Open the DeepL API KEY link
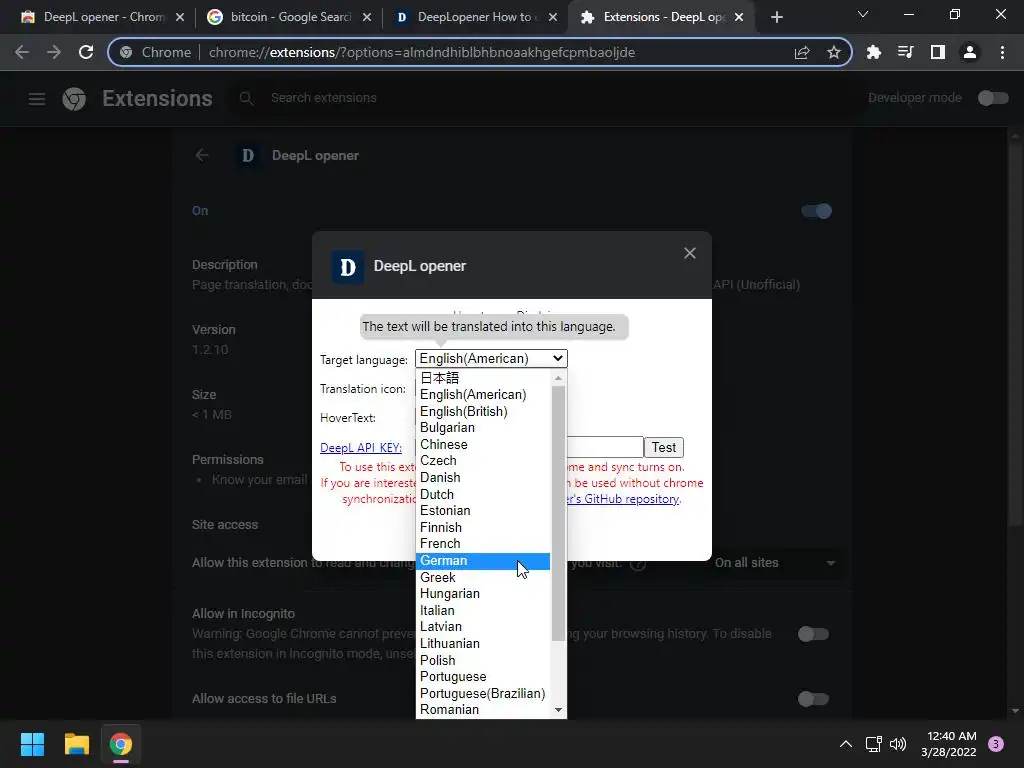 pos(360,448)
